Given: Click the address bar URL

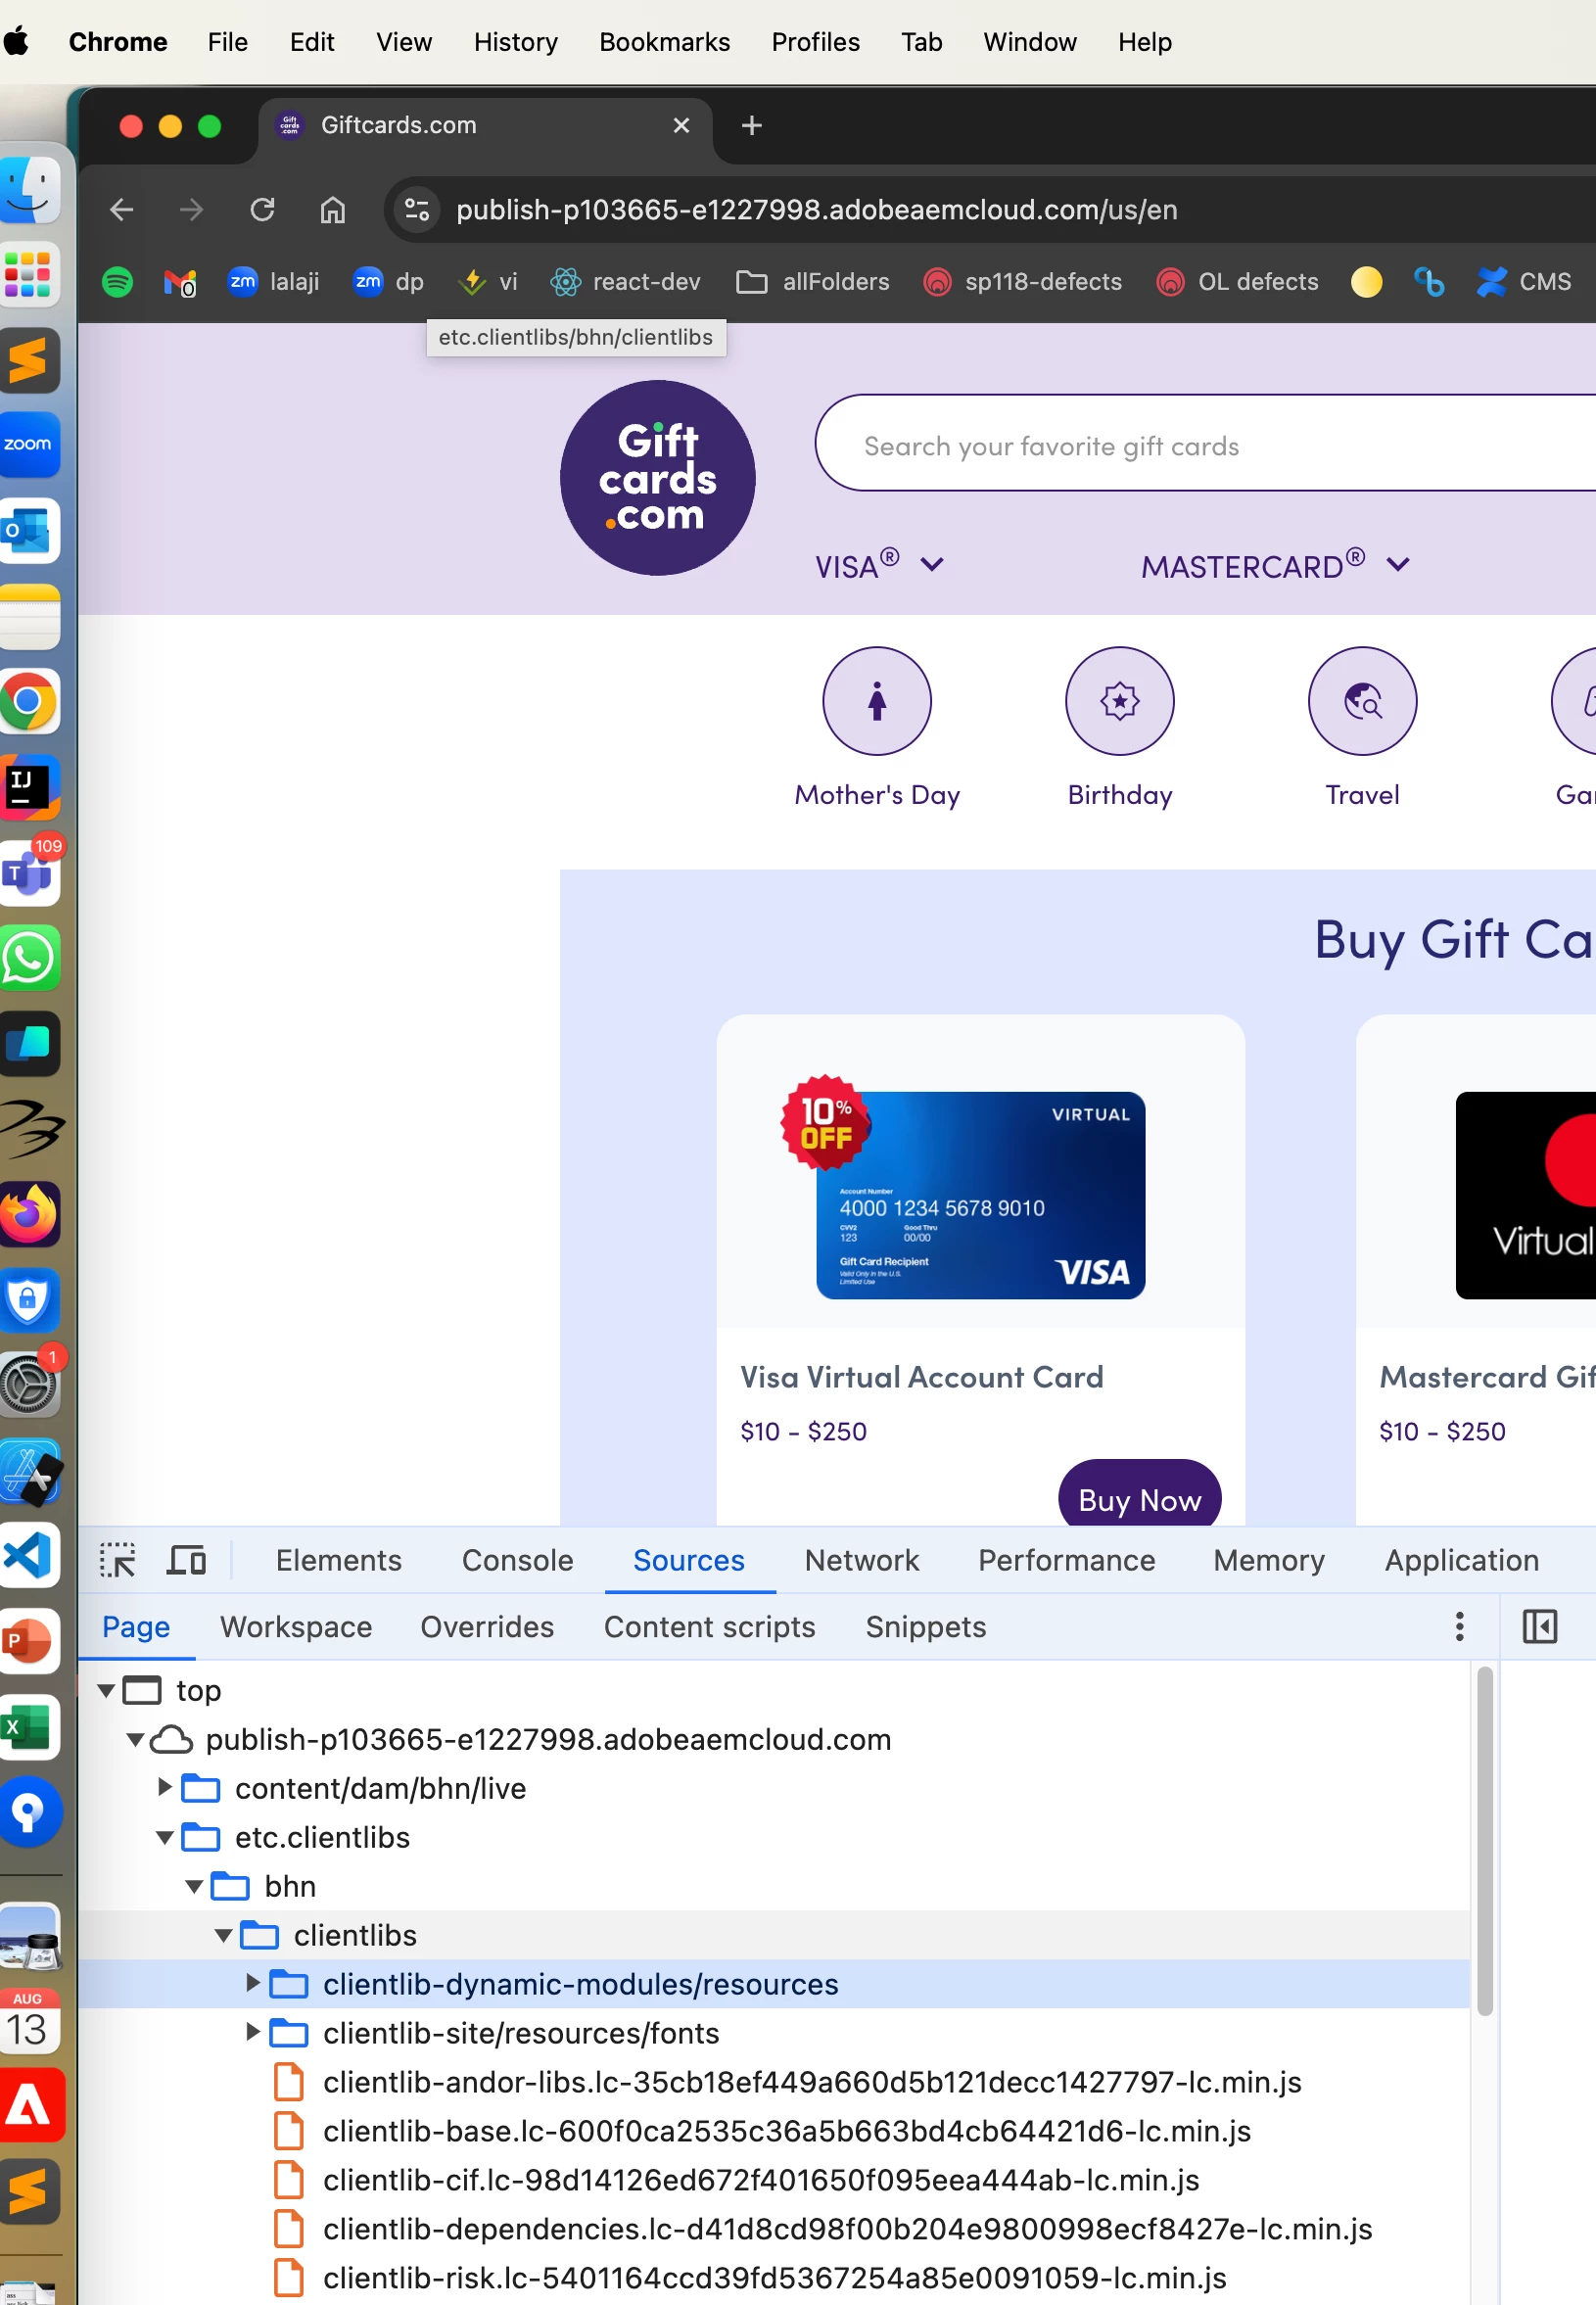Looking at the screenshot, I should tap(816, 210).
